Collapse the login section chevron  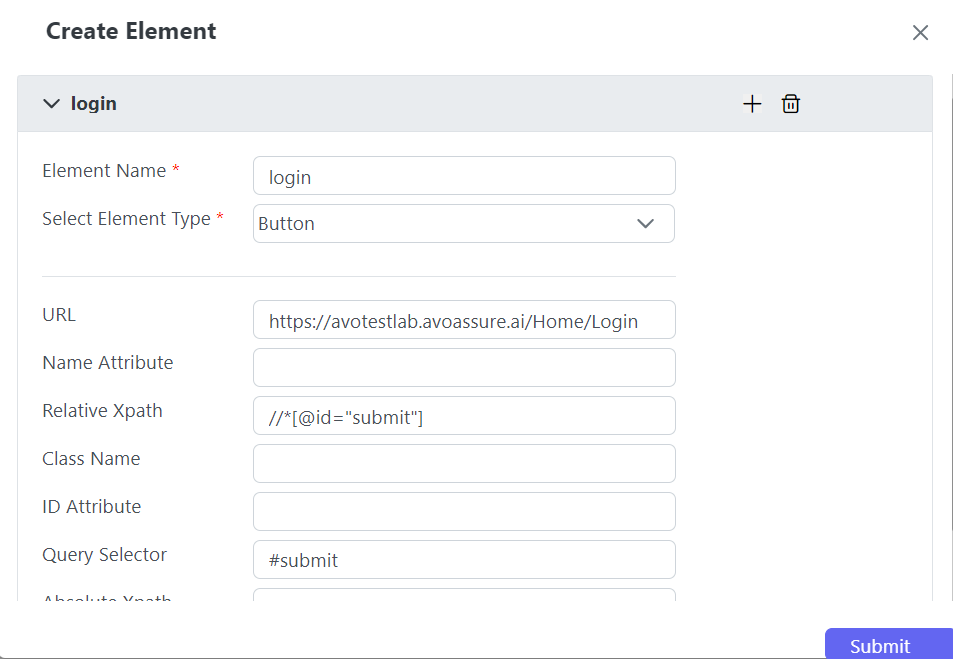coord(52,104)
